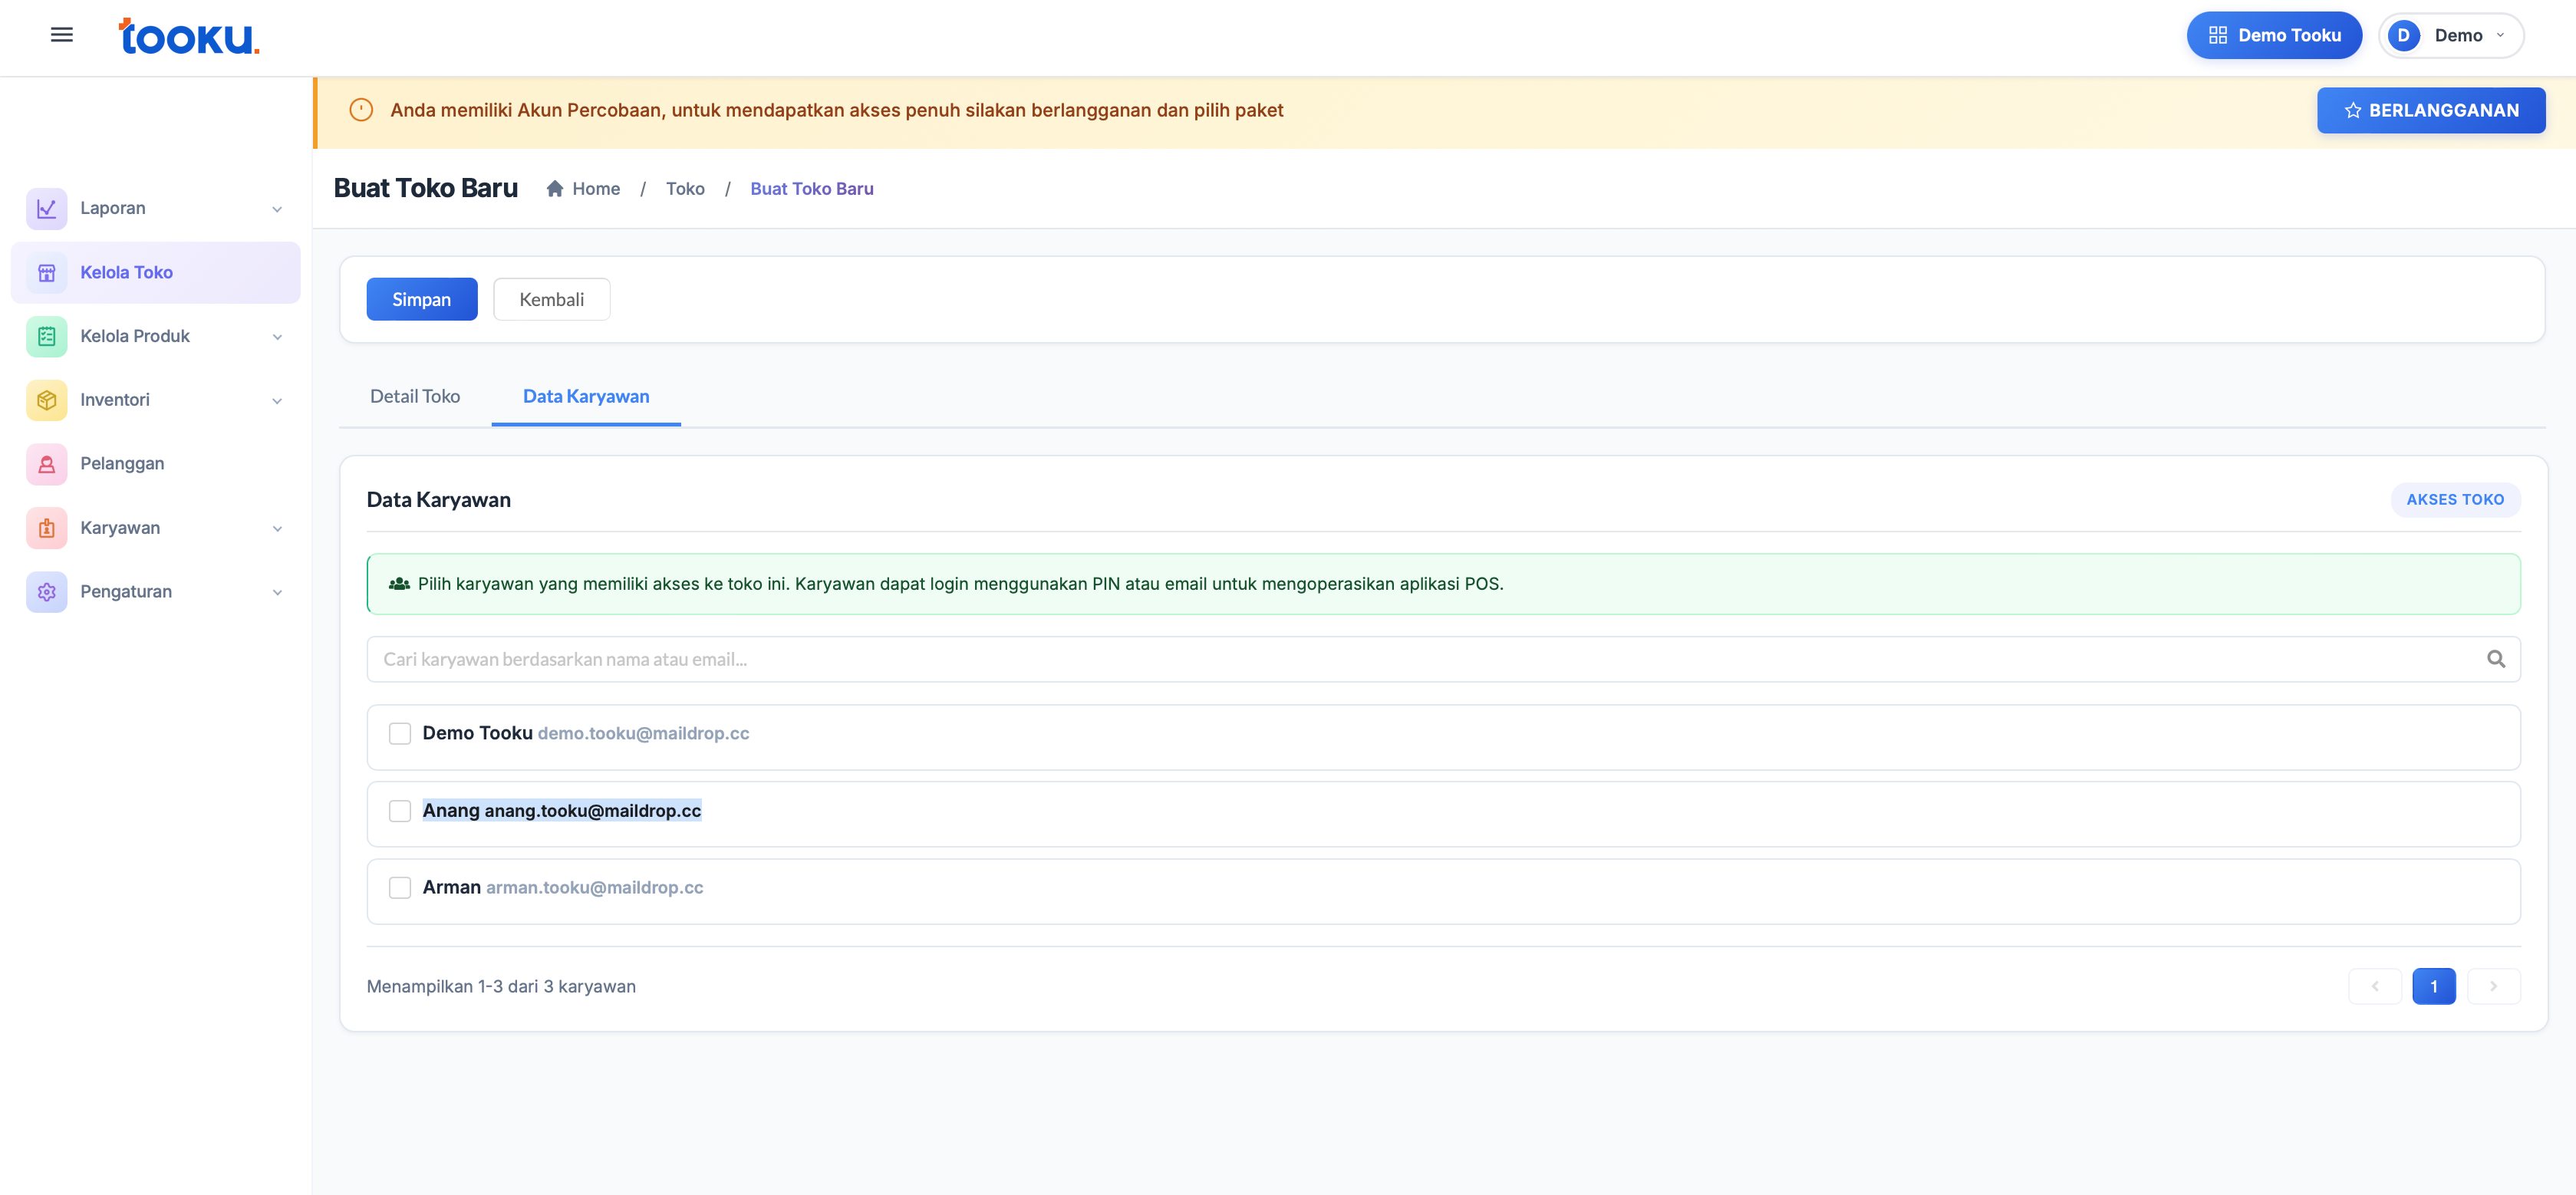Select the Data Karyawan tab
The height and width of the screenshot is (1195, 2576).
click(x=586, y=397)
